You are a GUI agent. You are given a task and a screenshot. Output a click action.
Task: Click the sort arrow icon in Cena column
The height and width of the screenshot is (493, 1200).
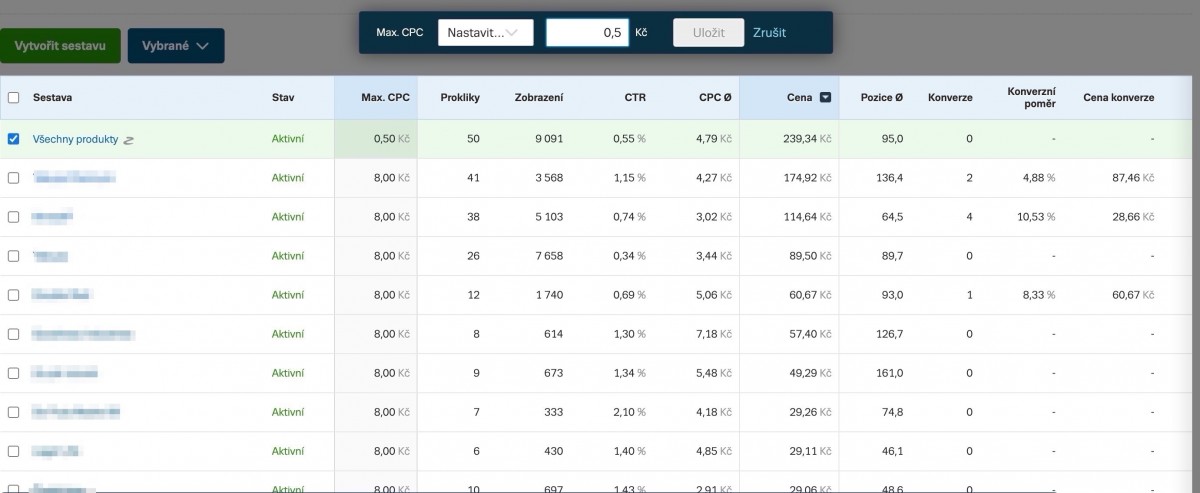[825, 98]
